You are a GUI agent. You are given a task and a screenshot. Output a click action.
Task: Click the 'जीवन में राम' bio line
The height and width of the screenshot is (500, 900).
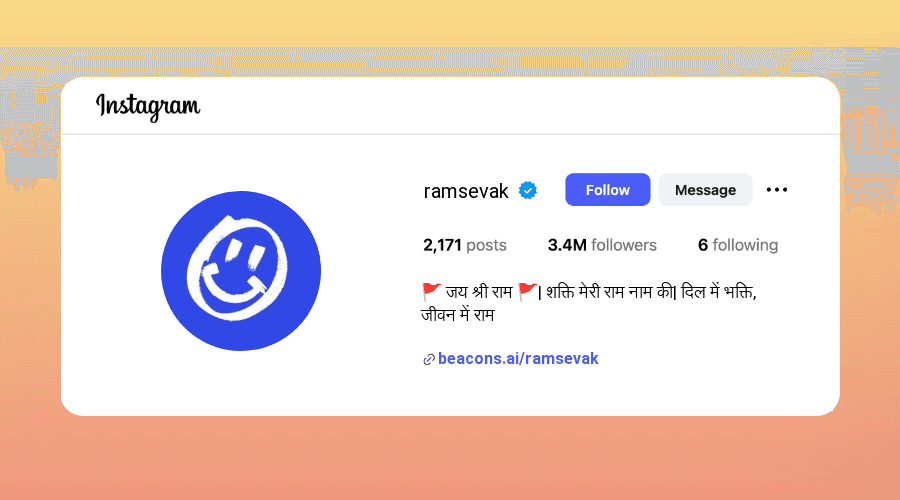(457, 315)
